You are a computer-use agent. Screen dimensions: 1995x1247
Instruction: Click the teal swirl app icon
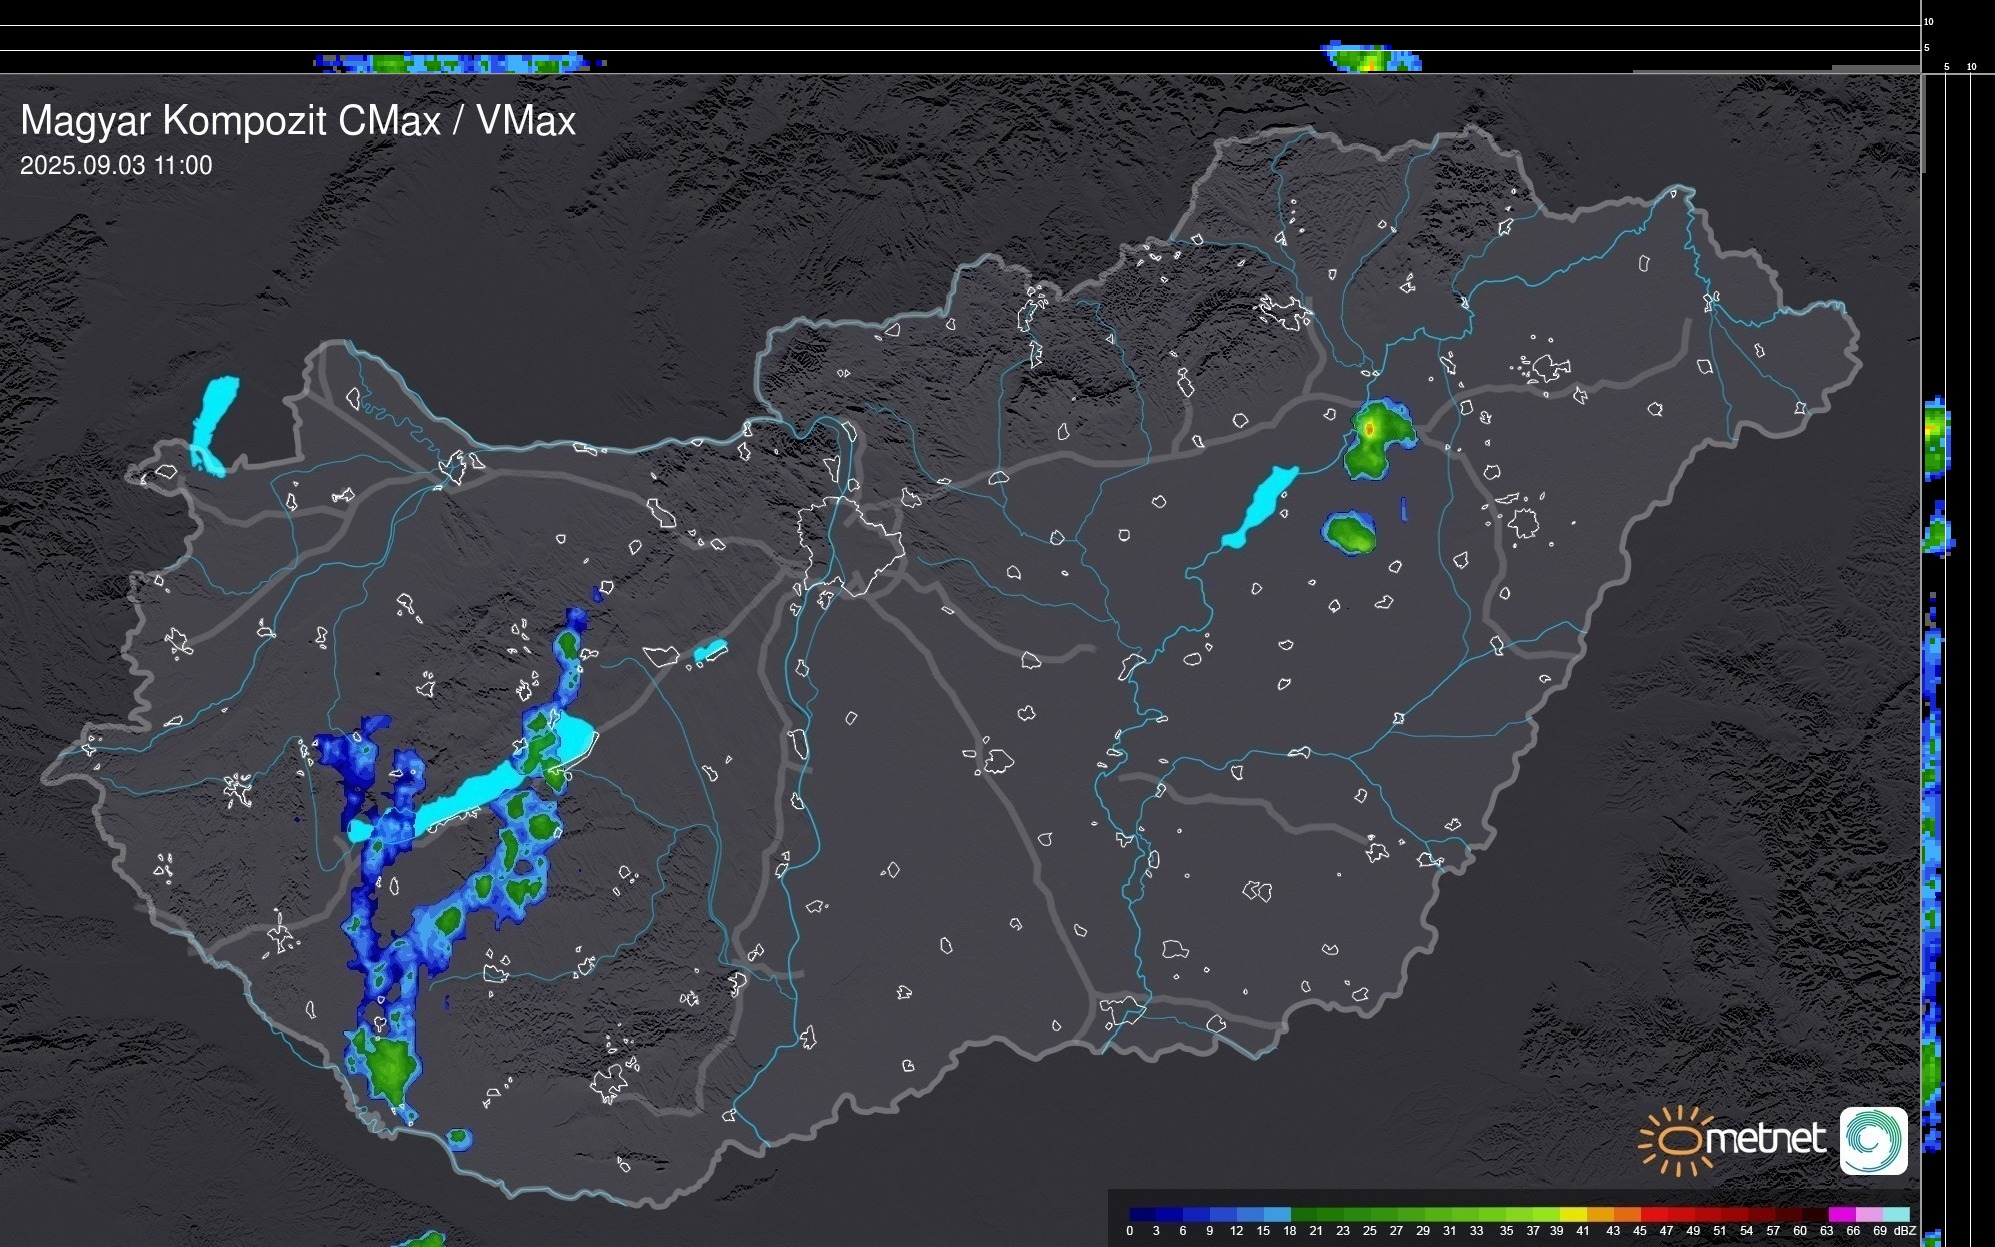pyautogui.click(x=1873, y=1141)
